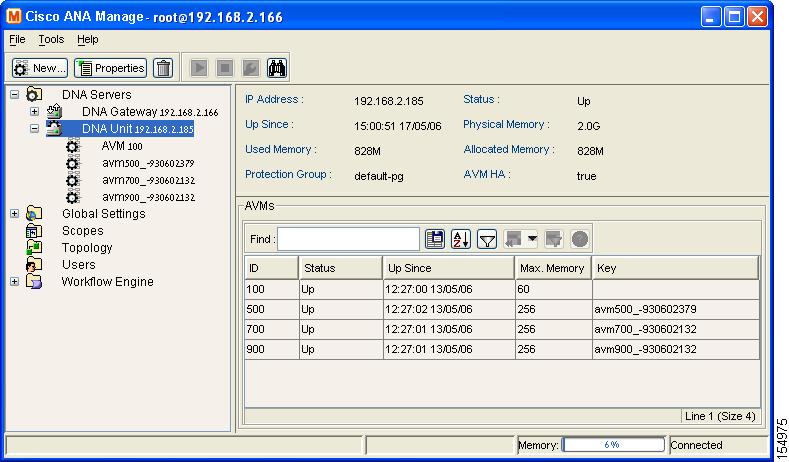Click the A-Z sort table icon

pos(461,239)
